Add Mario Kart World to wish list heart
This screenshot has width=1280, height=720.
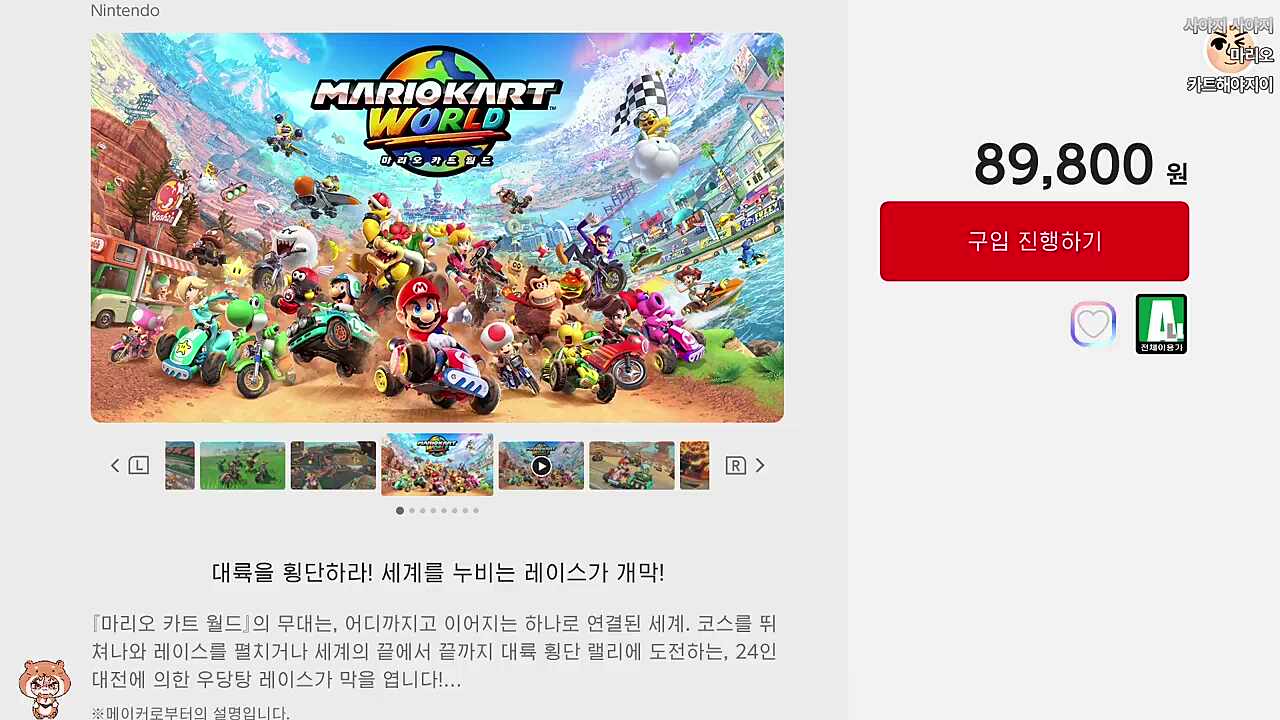1092,325
